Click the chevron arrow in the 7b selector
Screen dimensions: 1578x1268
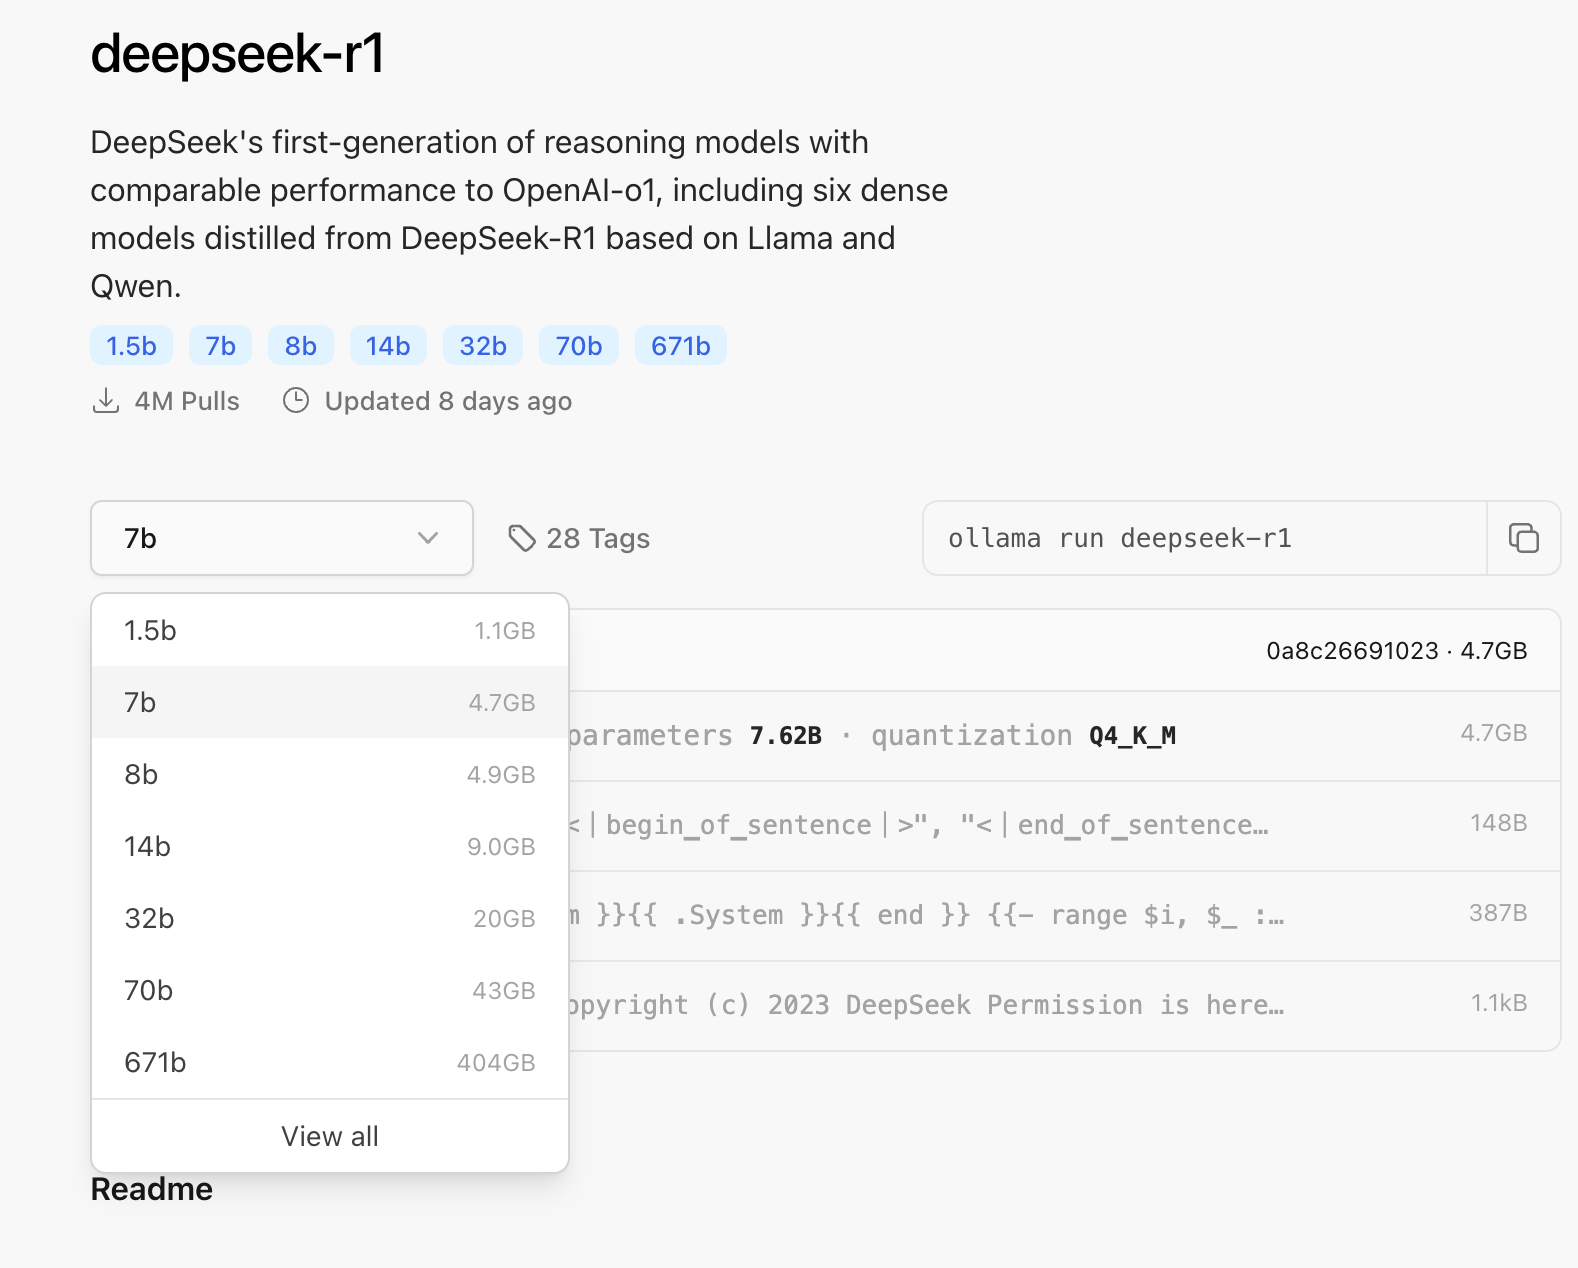(428, 538)
